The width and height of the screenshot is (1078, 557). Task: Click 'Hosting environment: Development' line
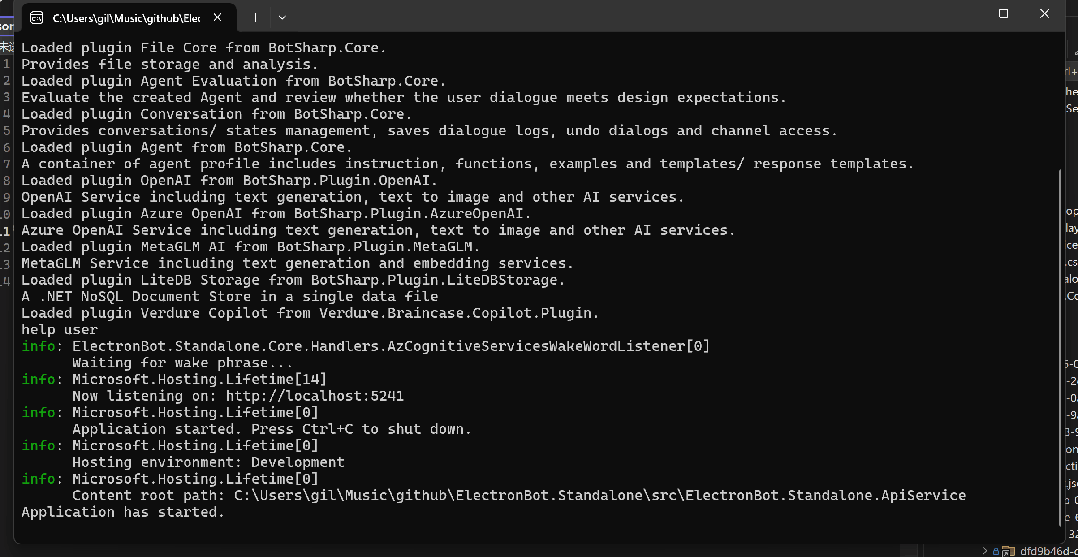[208, 462]
